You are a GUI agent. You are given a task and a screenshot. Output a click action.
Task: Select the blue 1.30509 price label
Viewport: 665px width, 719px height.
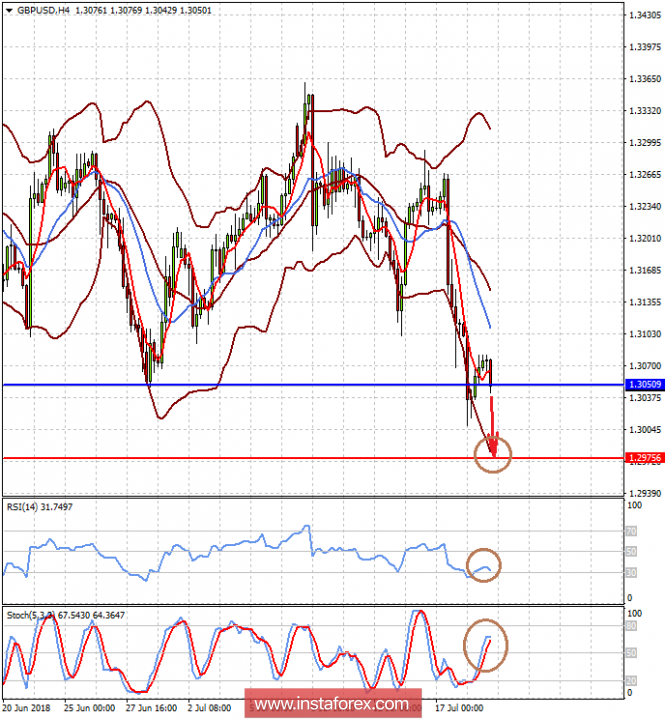(x=645, y=384)
